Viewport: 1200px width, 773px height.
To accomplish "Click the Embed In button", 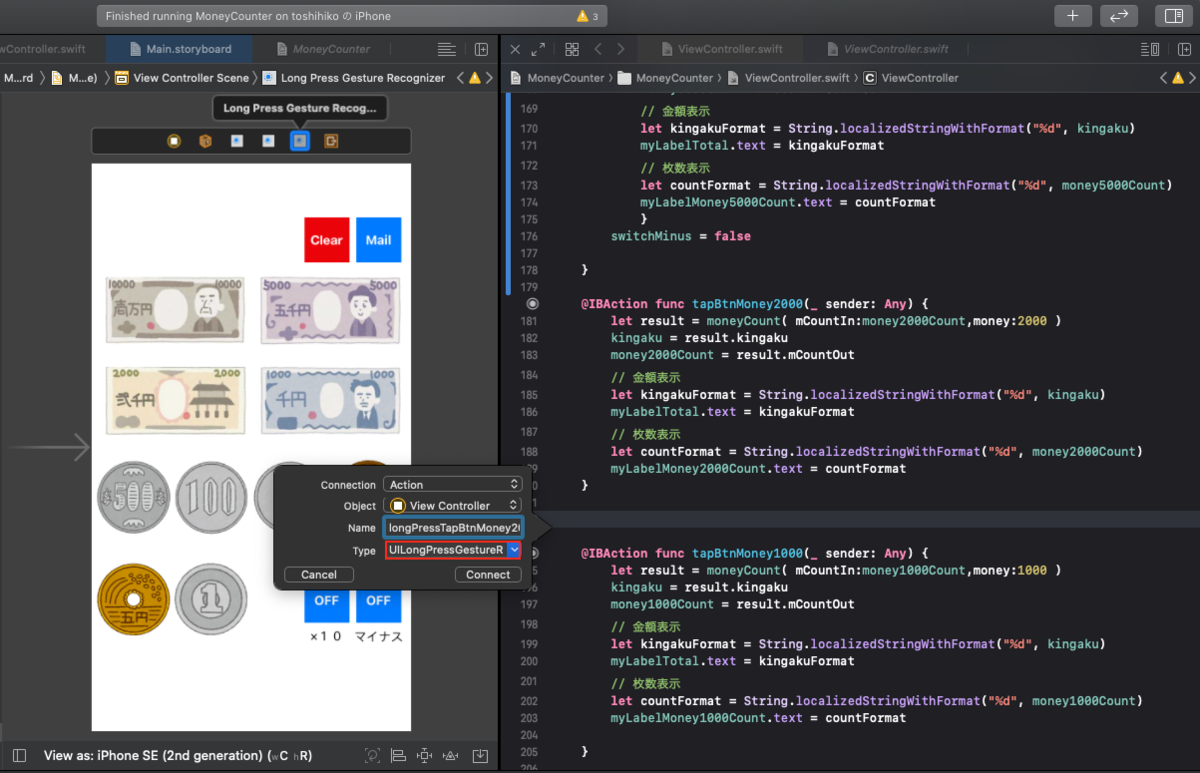I will pos(480,755).
